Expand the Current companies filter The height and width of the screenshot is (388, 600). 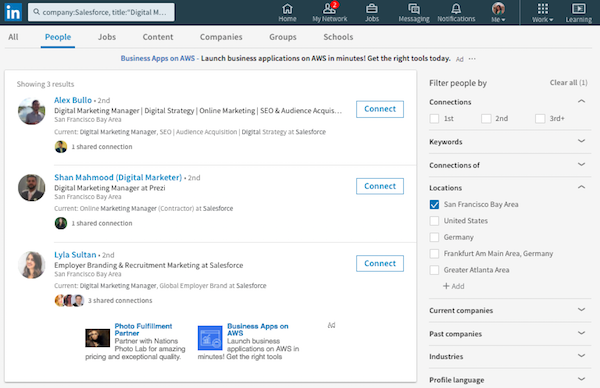point(581,310)
